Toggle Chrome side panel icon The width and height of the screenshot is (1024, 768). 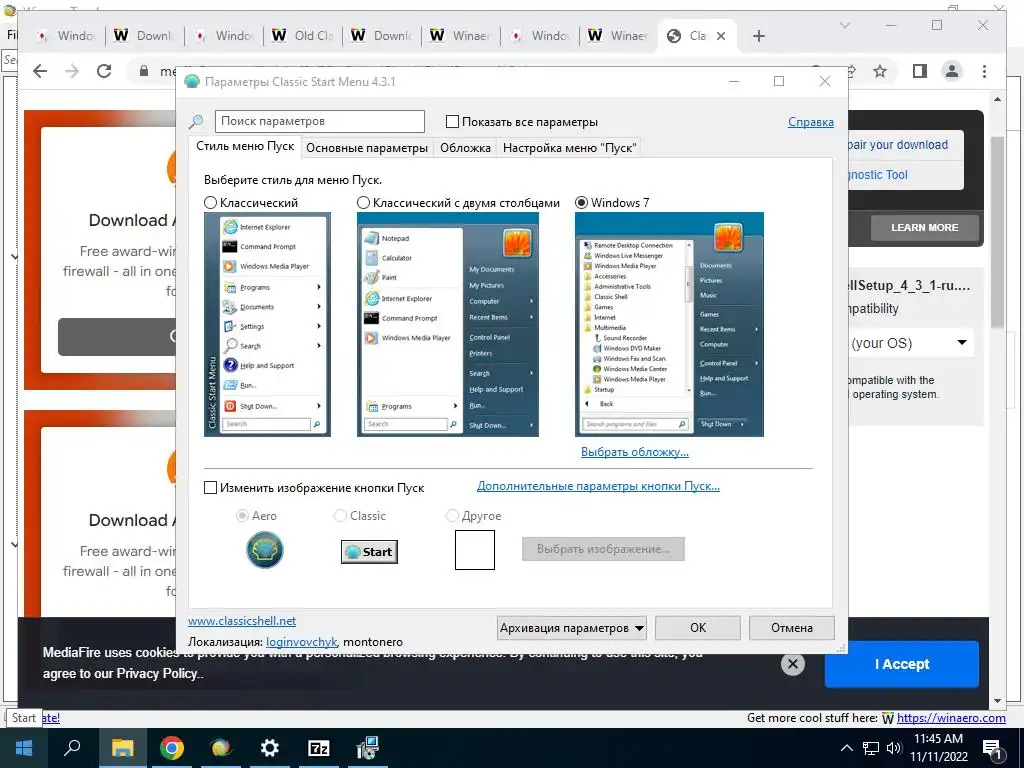tap(920, 71)
